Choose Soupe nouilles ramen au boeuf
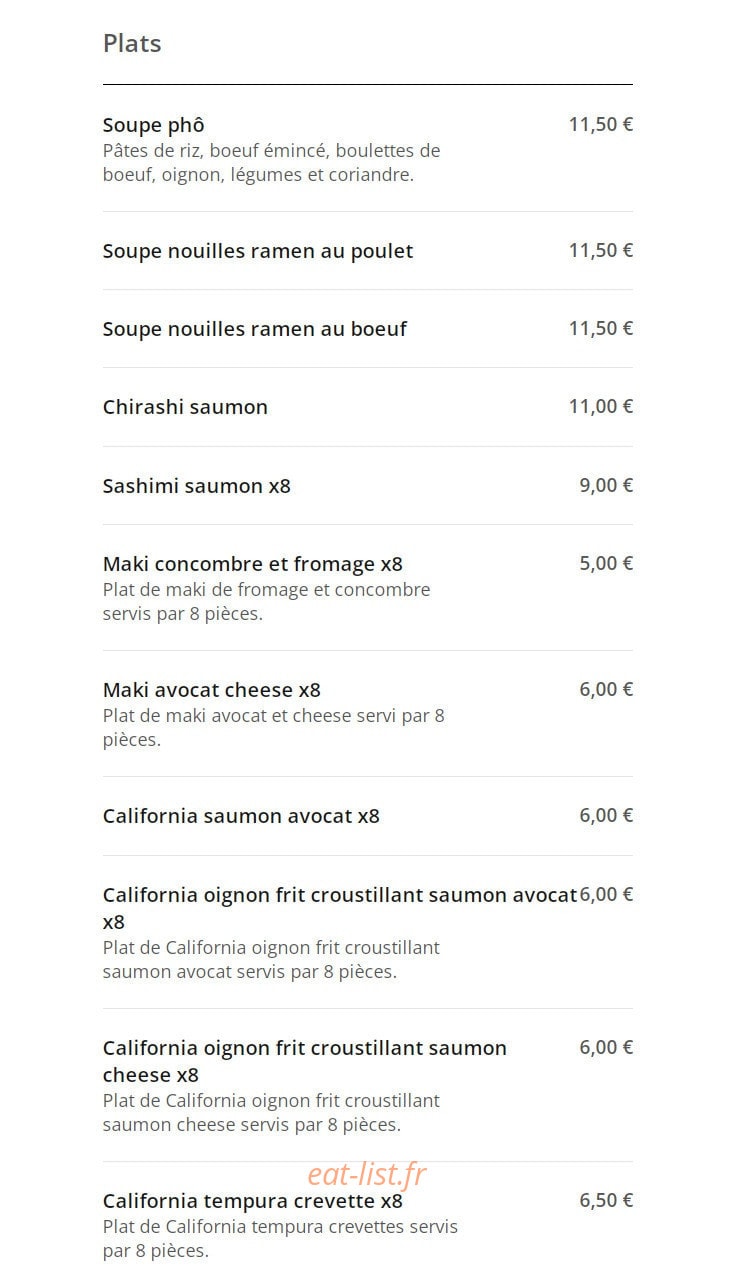Image resolution: width=743 pixels, height=1287 pixels. pyautogui.click(x=254, y=329)
